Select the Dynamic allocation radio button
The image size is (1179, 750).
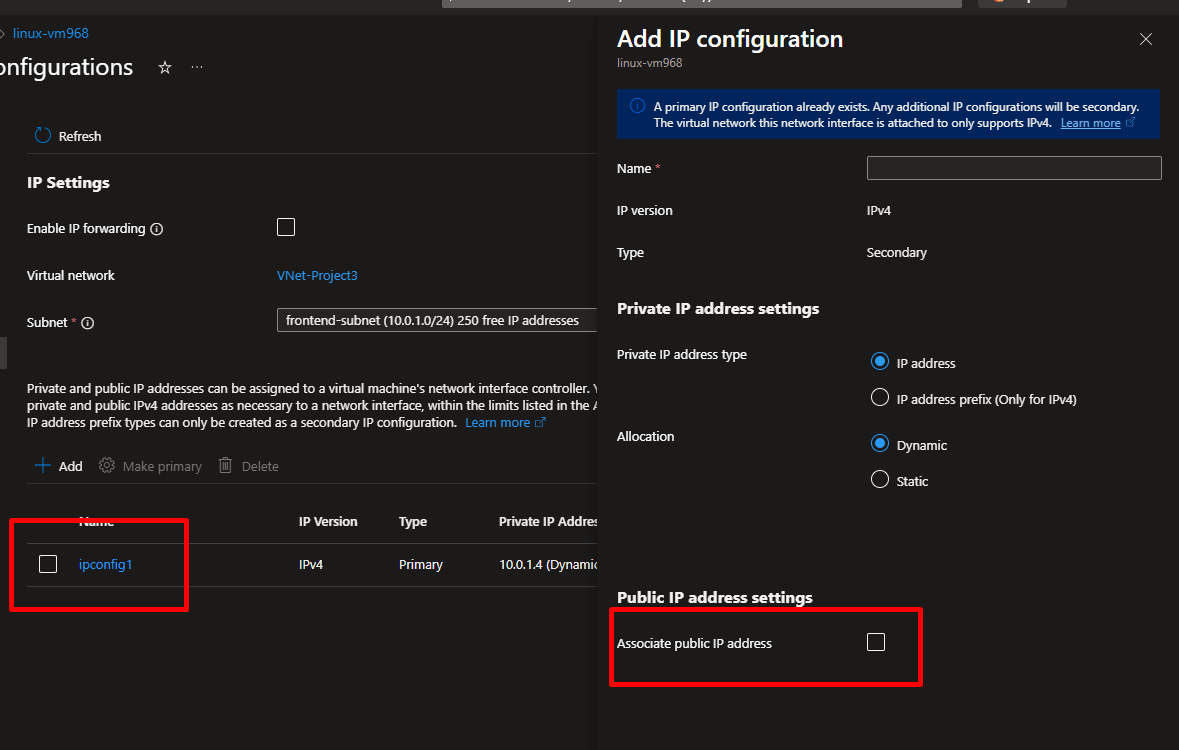[880, 444]
